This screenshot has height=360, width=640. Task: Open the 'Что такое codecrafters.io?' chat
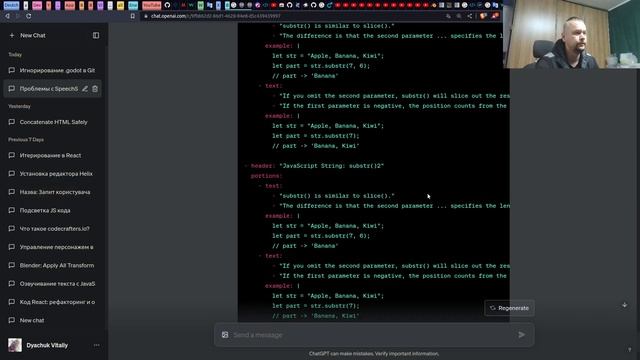point(53,229)
